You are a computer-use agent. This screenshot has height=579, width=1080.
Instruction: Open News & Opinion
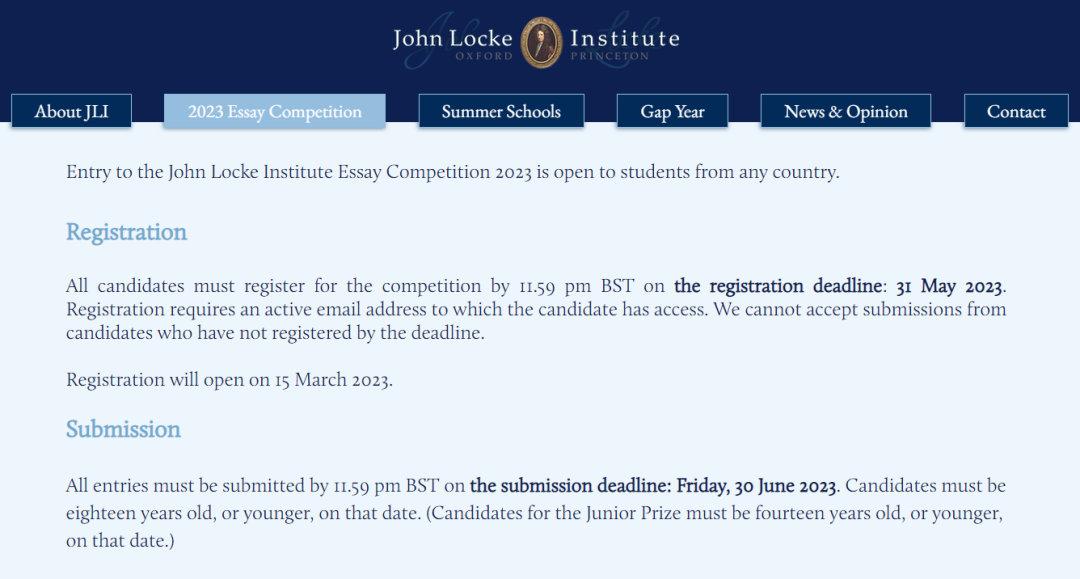[x=846, y=112]
